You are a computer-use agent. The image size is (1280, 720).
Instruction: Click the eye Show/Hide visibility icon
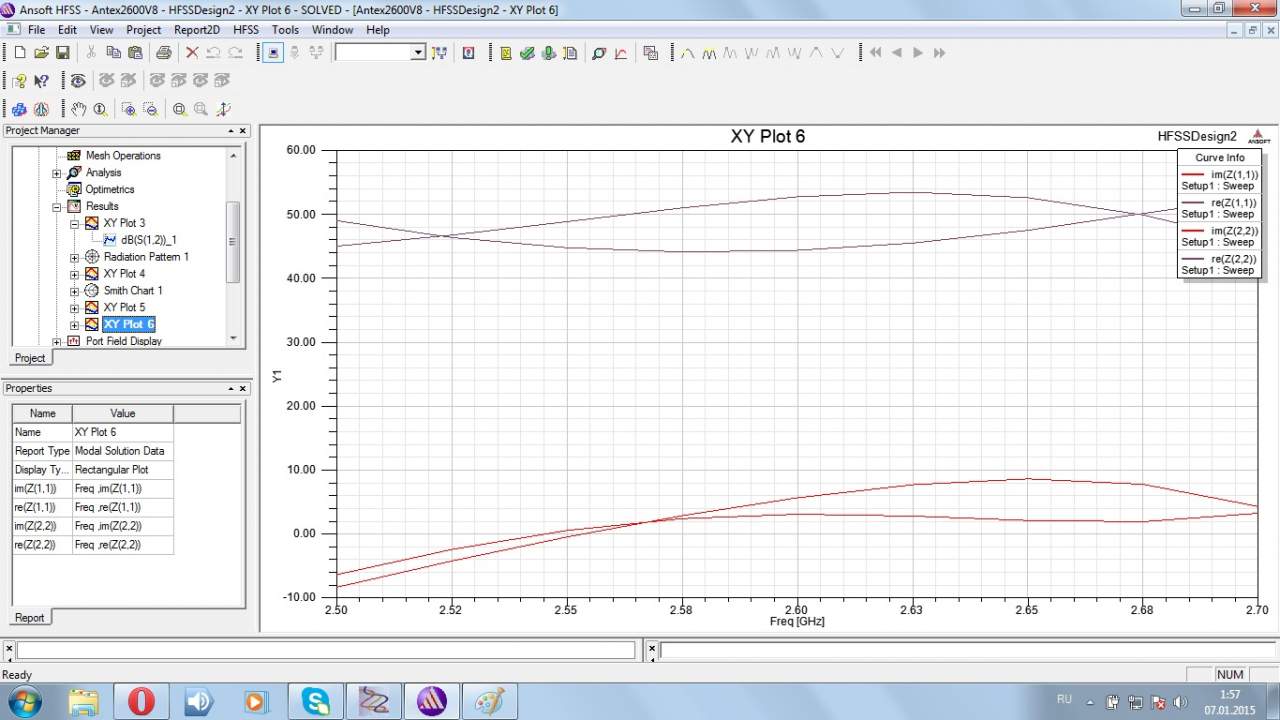pyautogui.click(x=78, y=81)
